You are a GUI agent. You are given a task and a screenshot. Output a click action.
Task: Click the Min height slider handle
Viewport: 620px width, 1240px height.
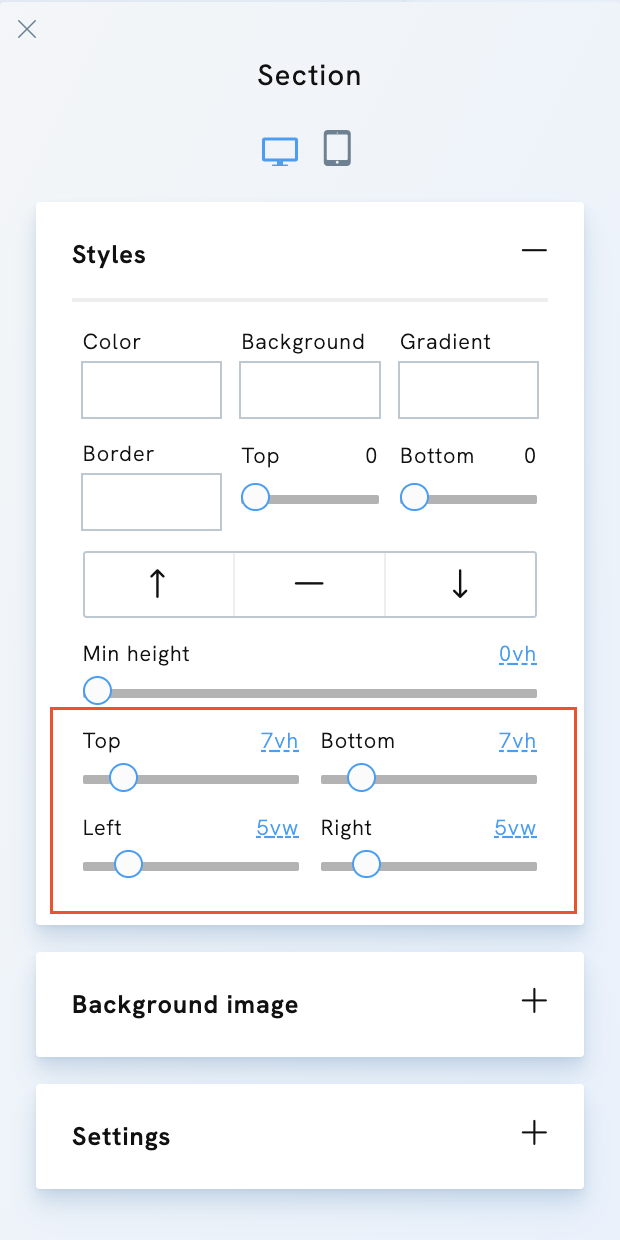click(x=97, y=690)
